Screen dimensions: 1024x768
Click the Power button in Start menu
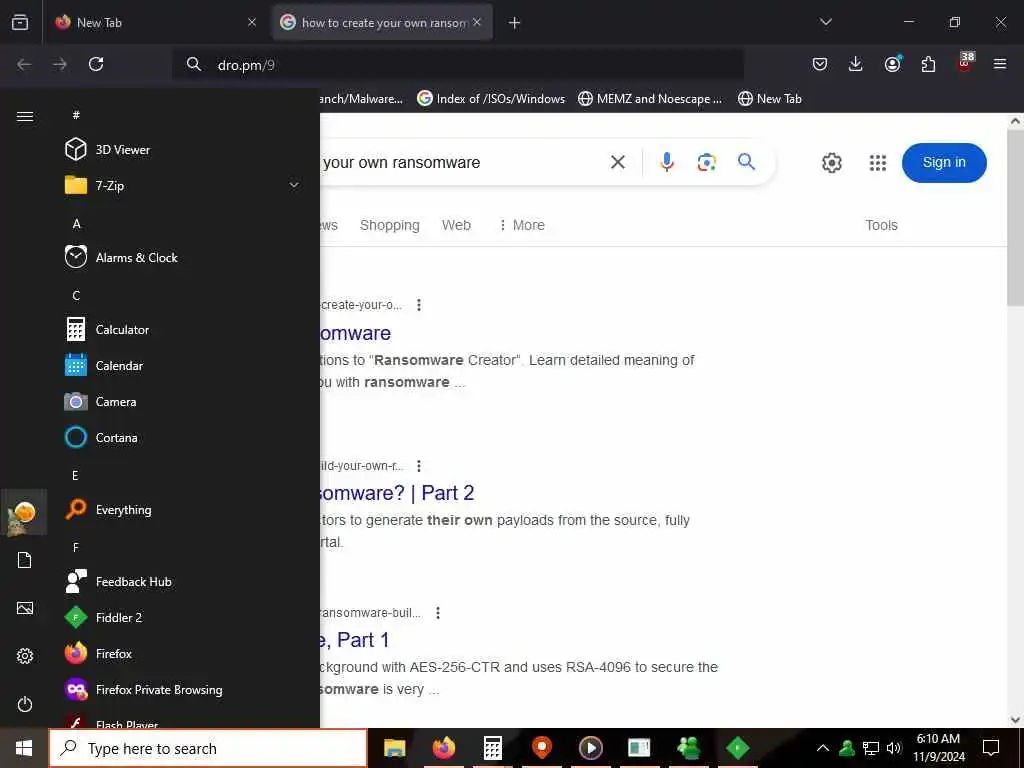tap(25, 704)
